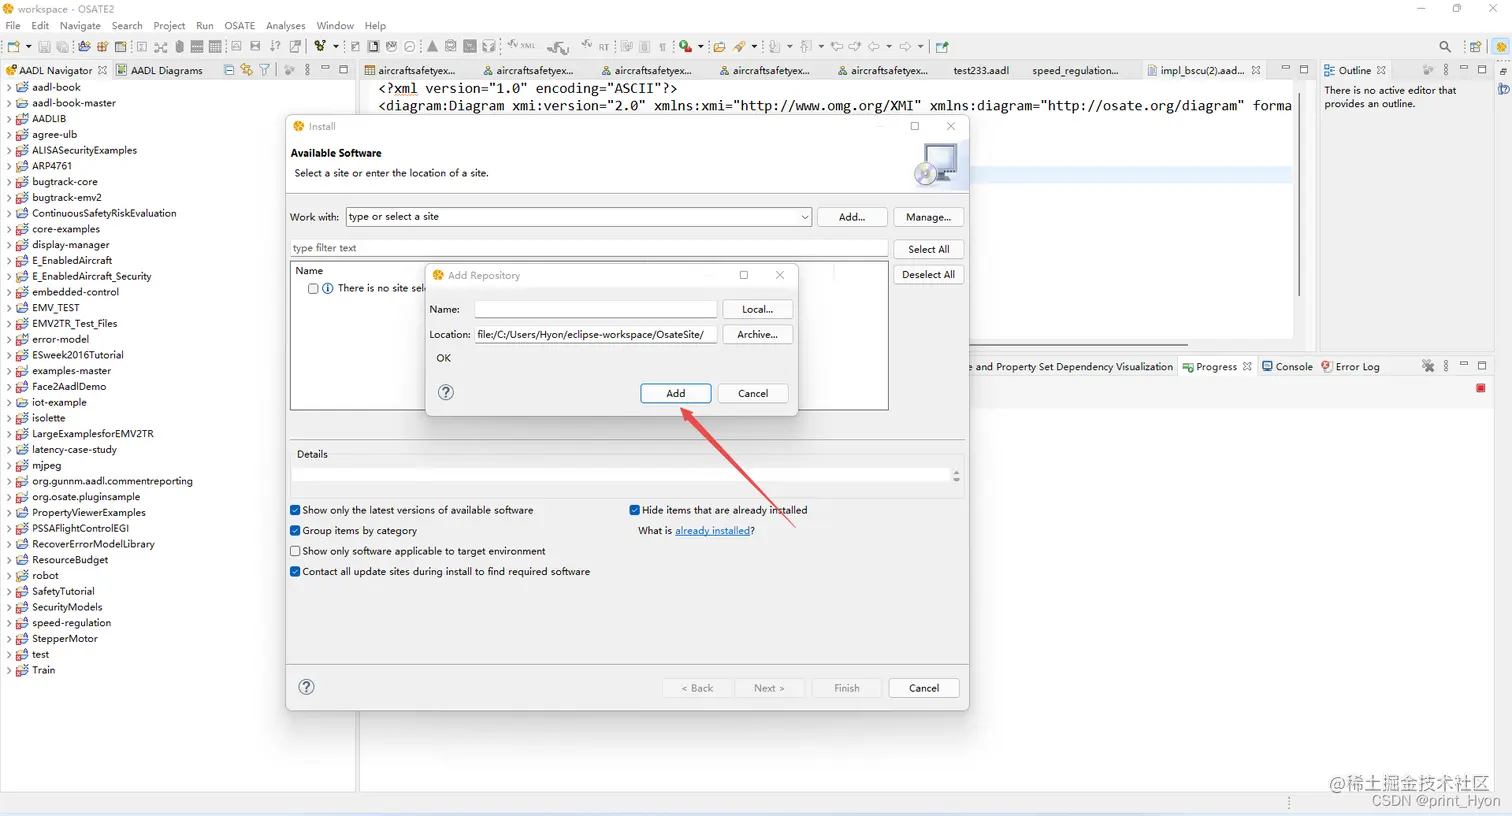Screen dimensions: 1512x816
Task: Open the Work with site dropdown
Action: click(804, 217)
